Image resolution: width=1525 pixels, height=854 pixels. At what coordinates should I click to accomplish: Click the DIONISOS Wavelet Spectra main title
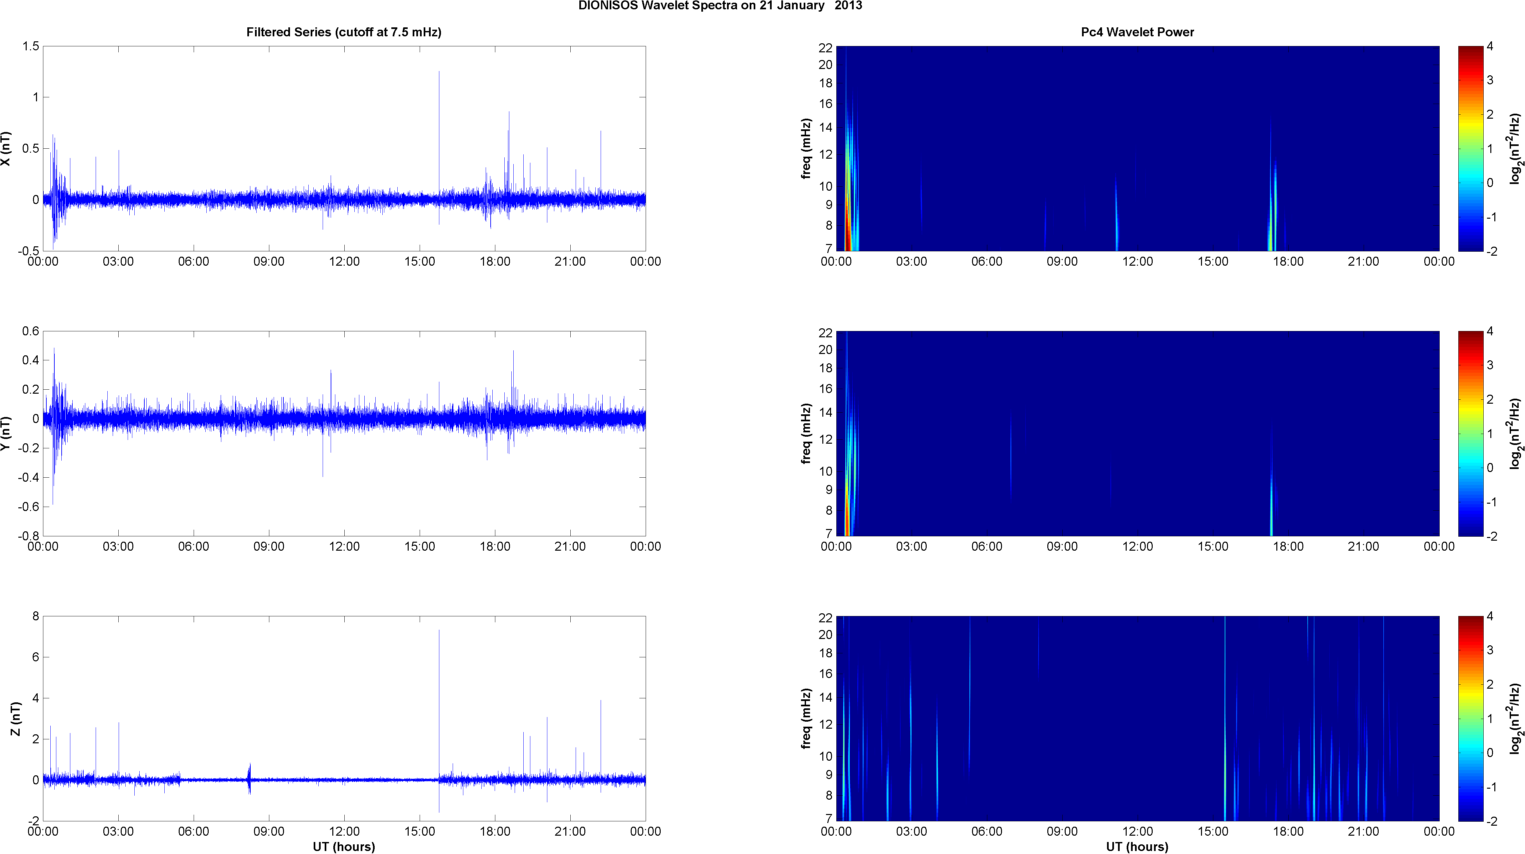[720, 6]
